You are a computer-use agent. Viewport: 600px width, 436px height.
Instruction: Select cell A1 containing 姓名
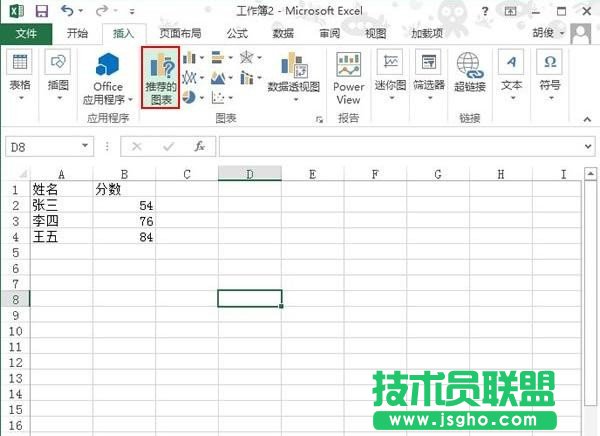coord(62,189)
